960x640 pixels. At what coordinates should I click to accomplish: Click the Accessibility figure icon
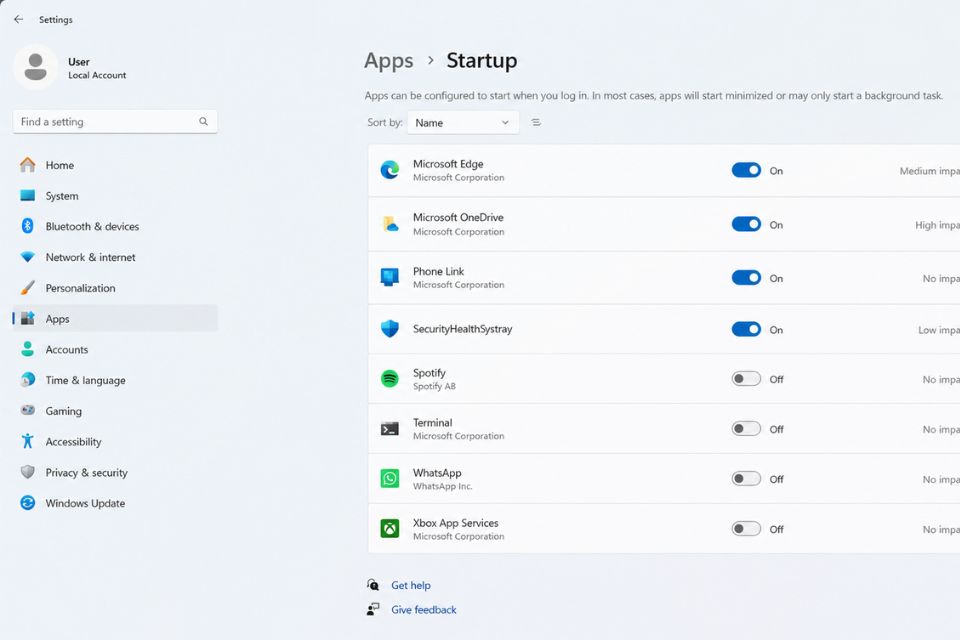pos(28,441)
